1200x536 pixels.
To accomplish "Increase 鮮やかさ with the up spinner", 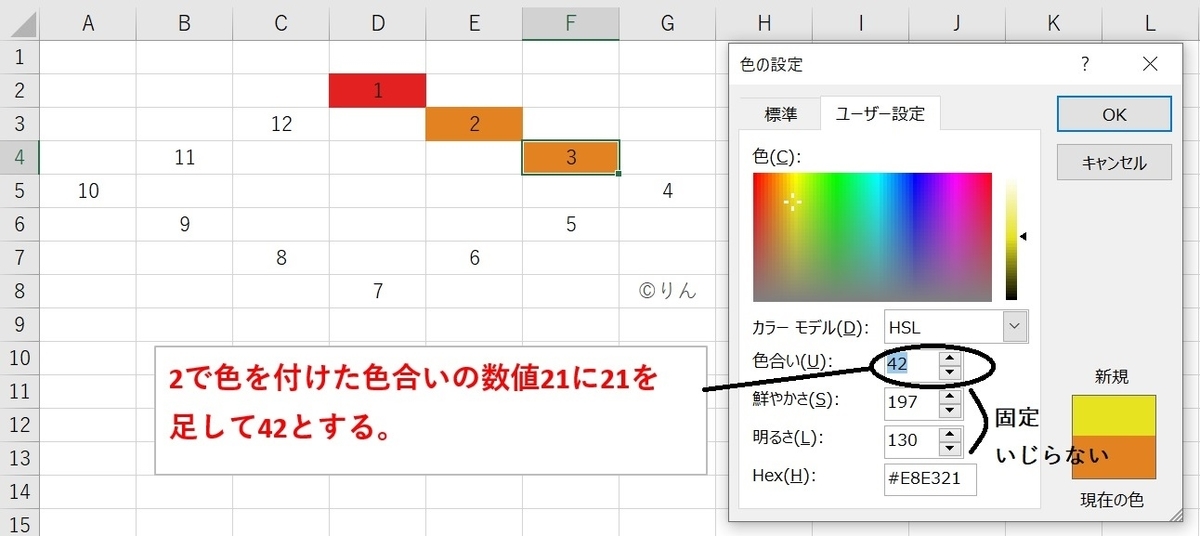I will pyautogui.click(x=950, y=394).
